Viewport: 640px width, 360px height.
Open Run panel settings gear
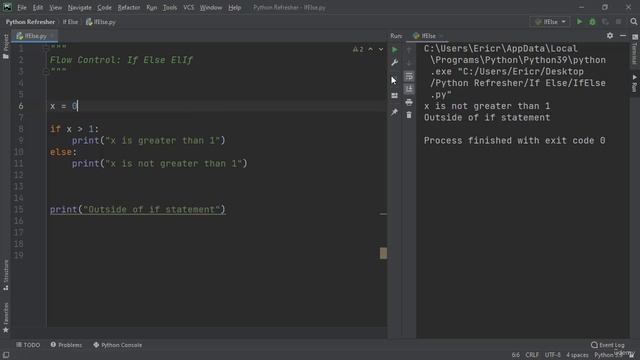click(x=610, y=36)
